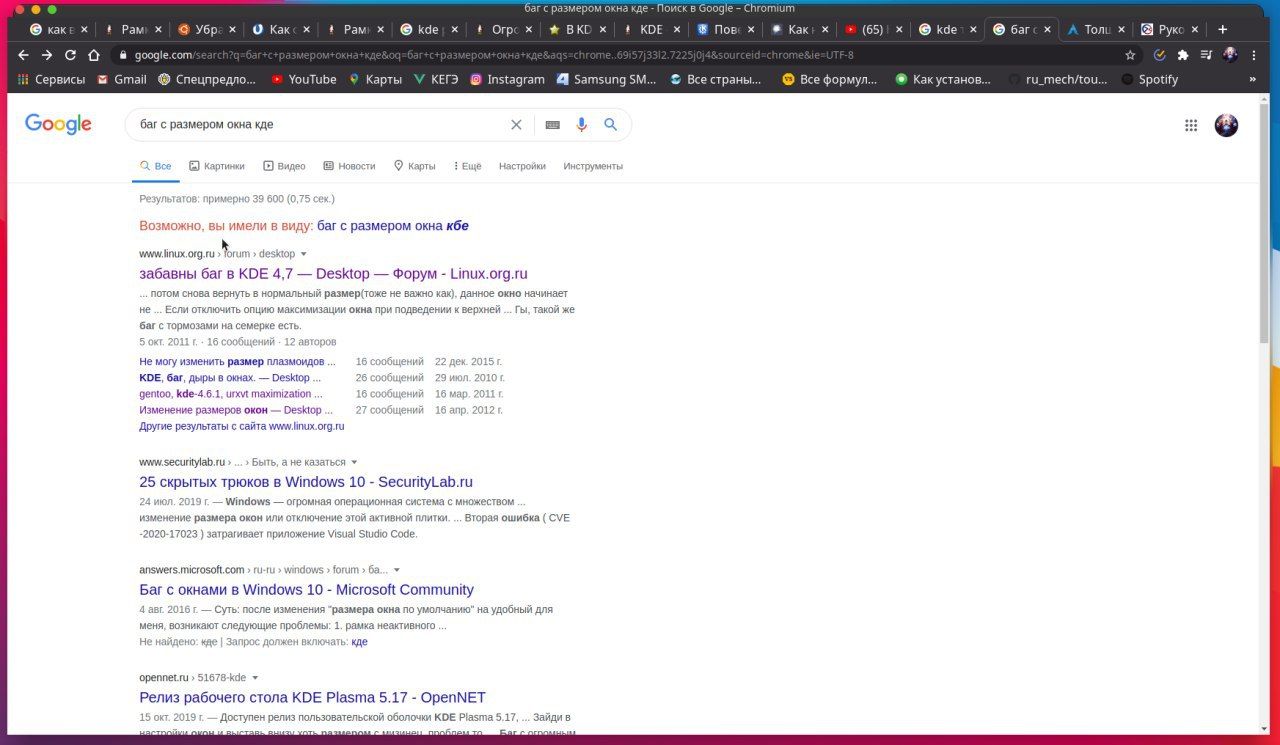
Task: Reload the page with the refresh icon
Action: (70, 55)
